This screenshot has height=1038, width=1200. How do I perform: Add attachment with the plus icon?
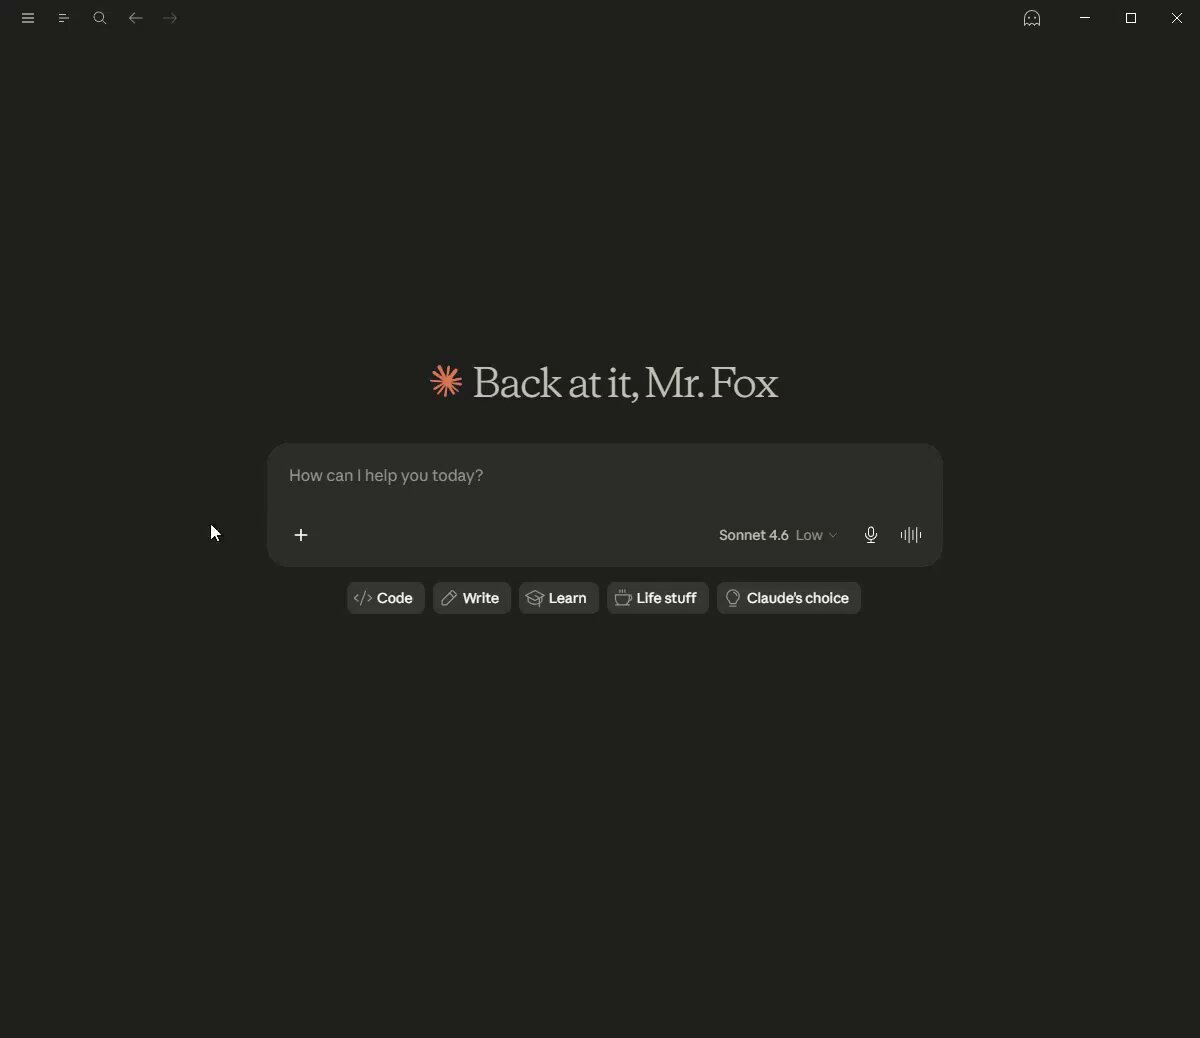click(x=301, y=535)
